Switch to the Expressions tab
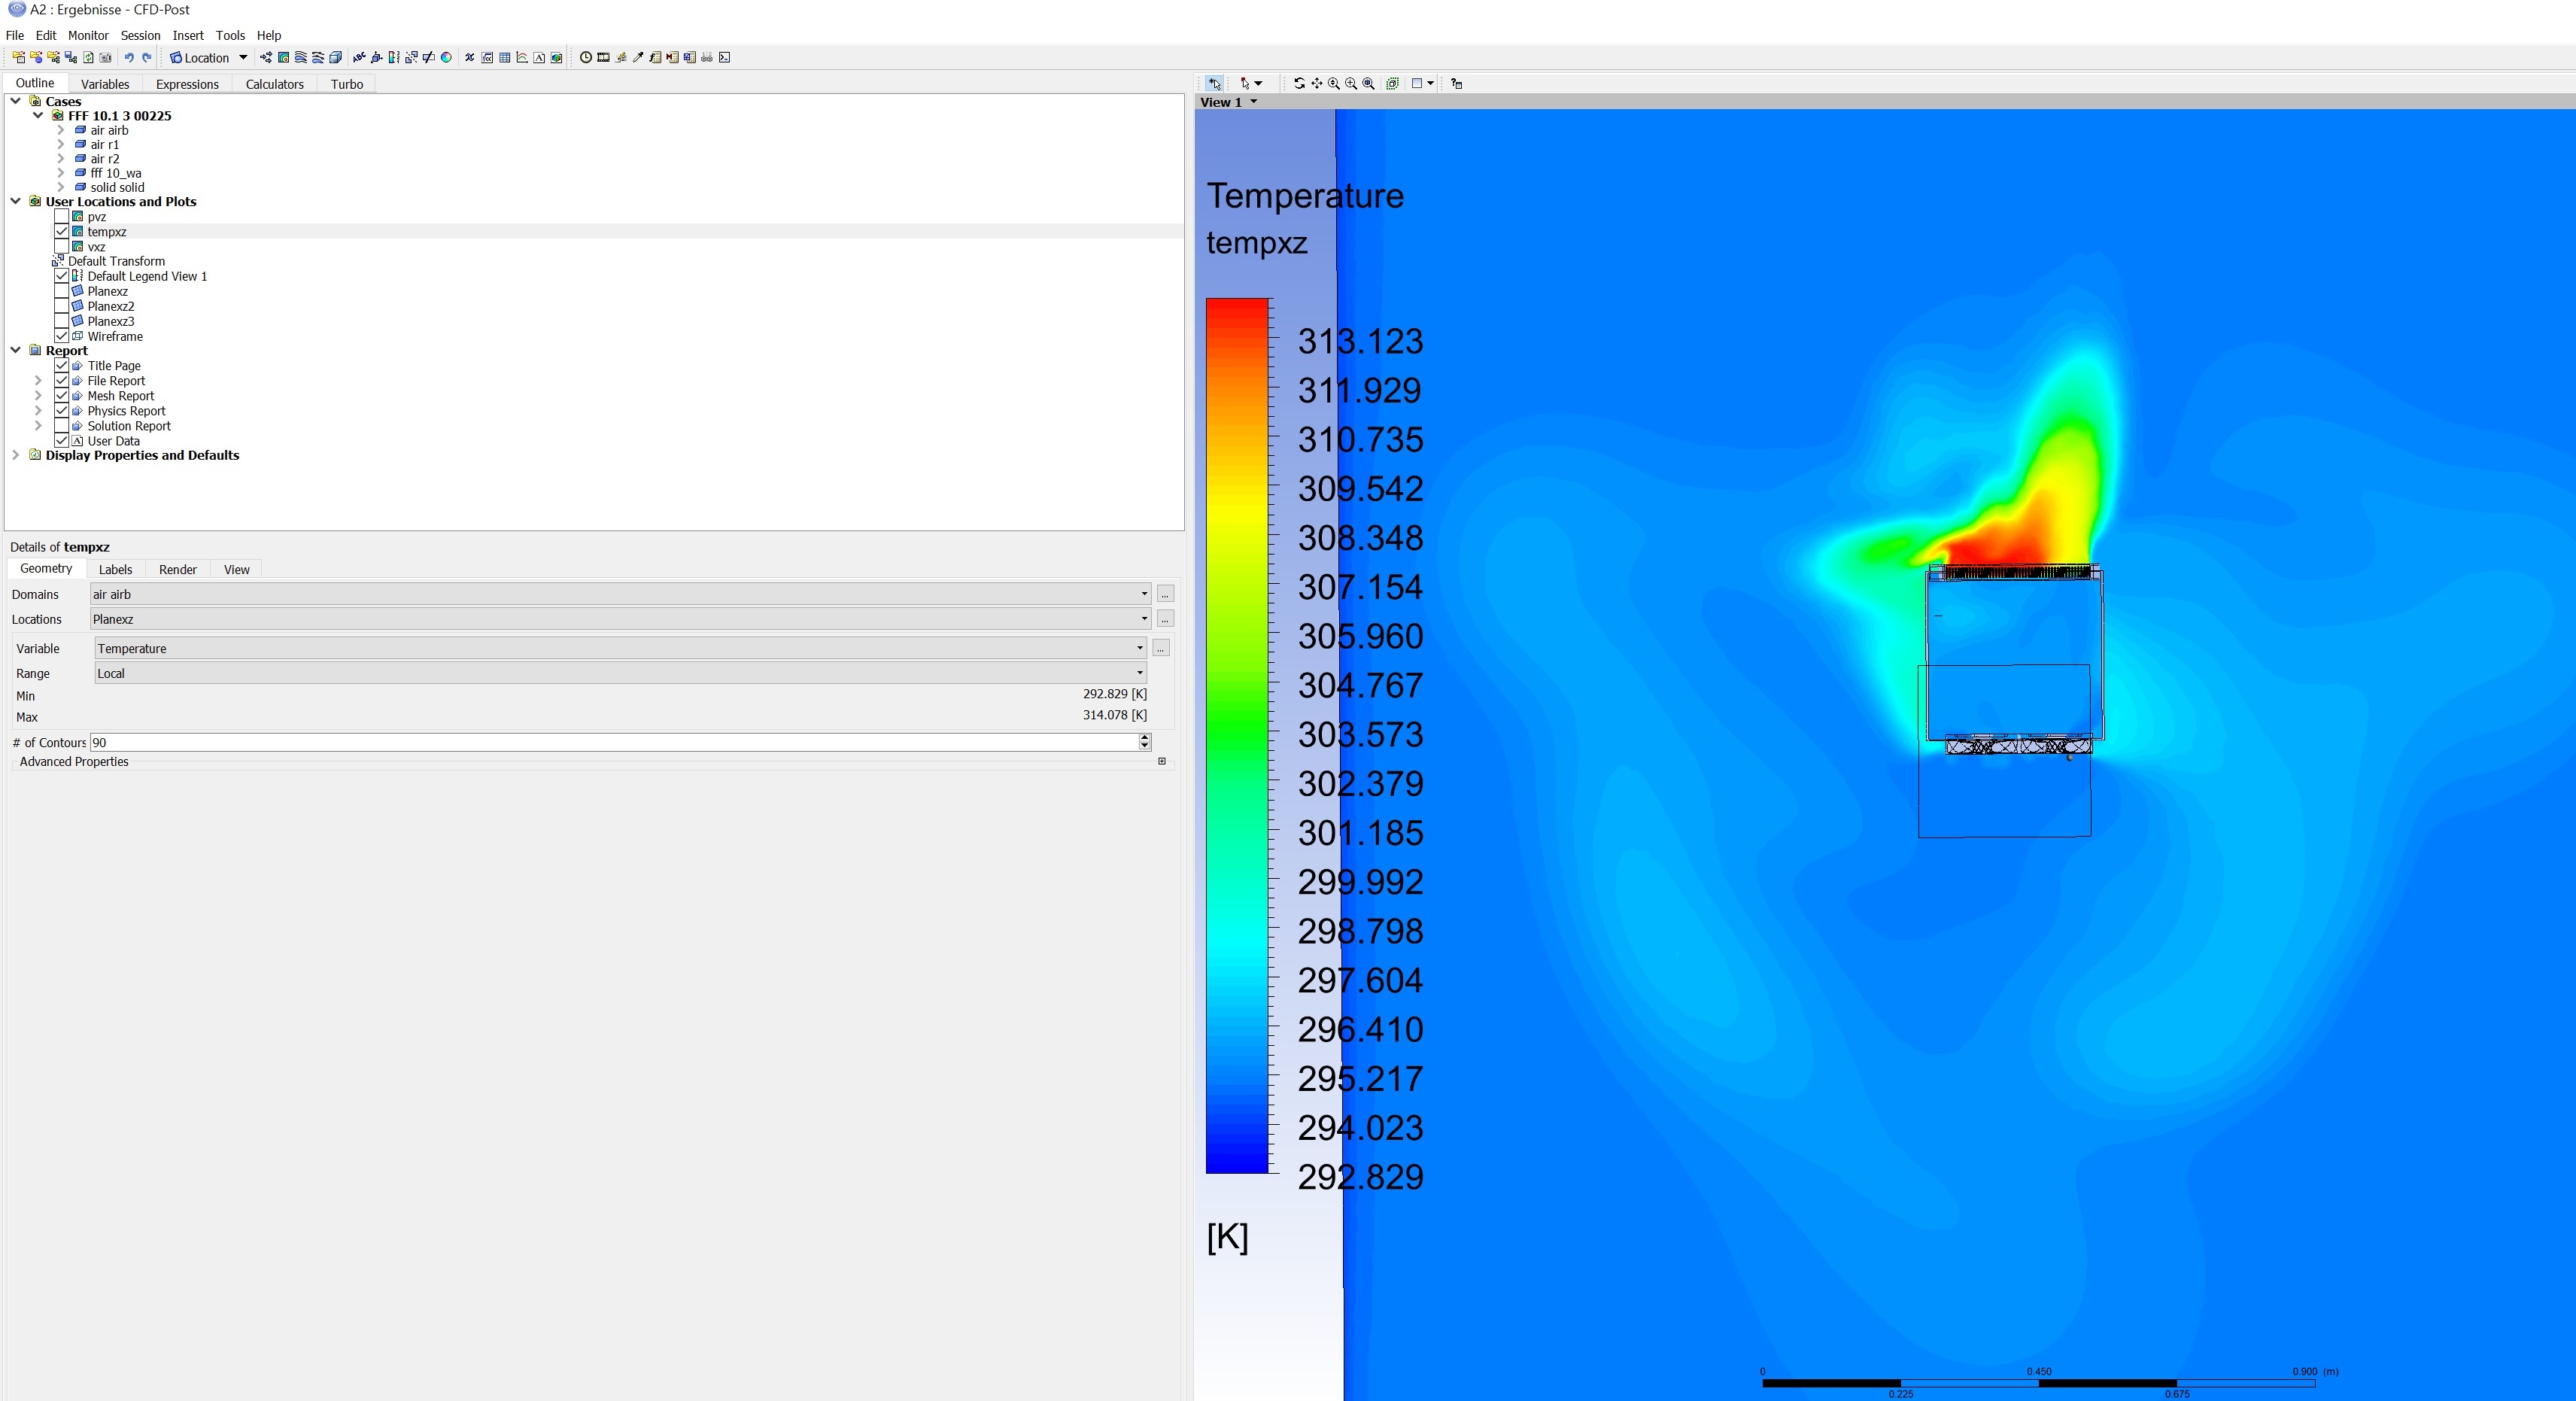Viewport: 2576px width, 1401px height. click(187, 84)
